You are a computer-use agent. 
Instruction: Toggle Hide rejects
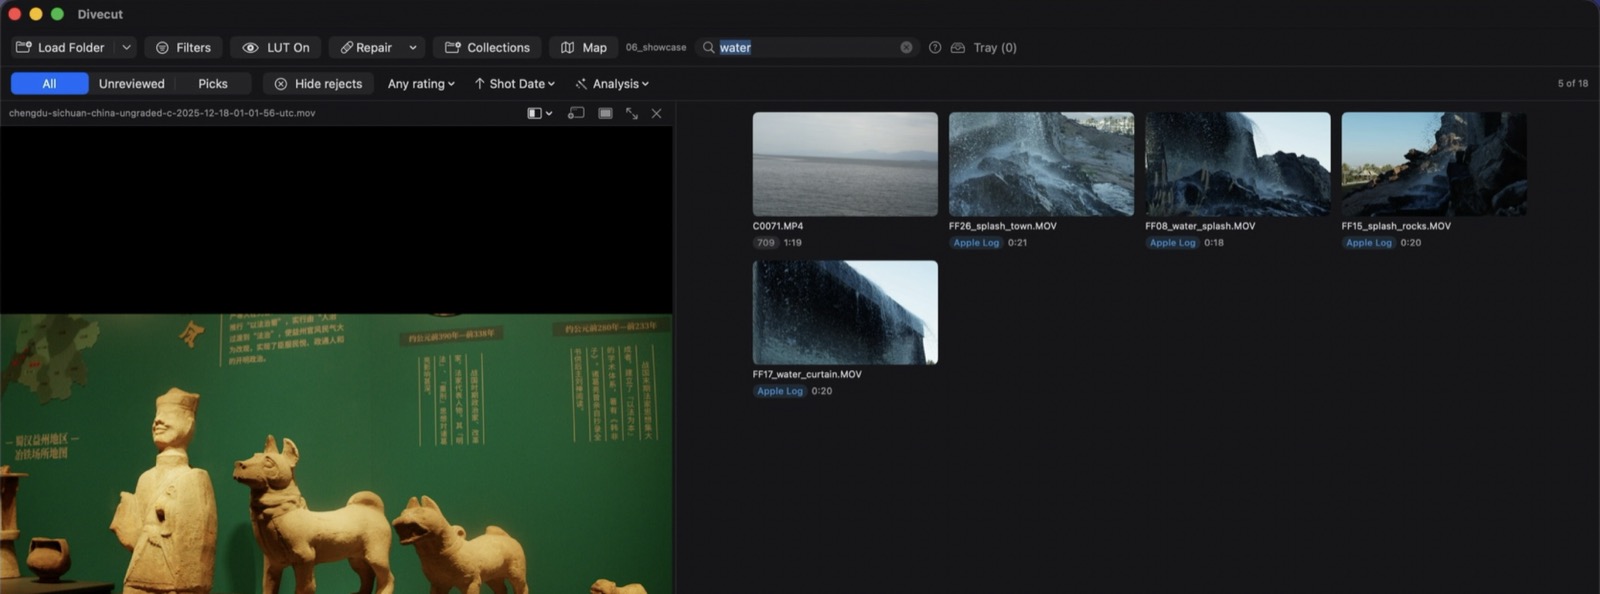pos(318,84)
